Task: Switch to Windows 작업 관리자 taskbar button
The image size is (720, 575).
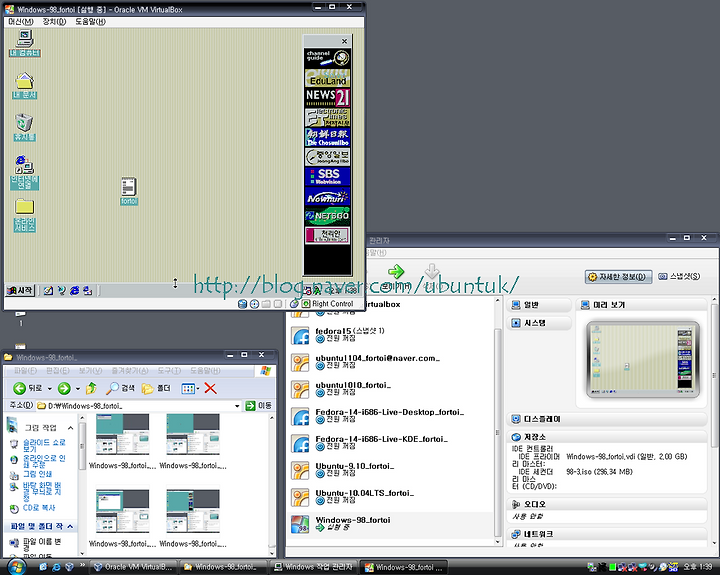Action: (314, 567)
